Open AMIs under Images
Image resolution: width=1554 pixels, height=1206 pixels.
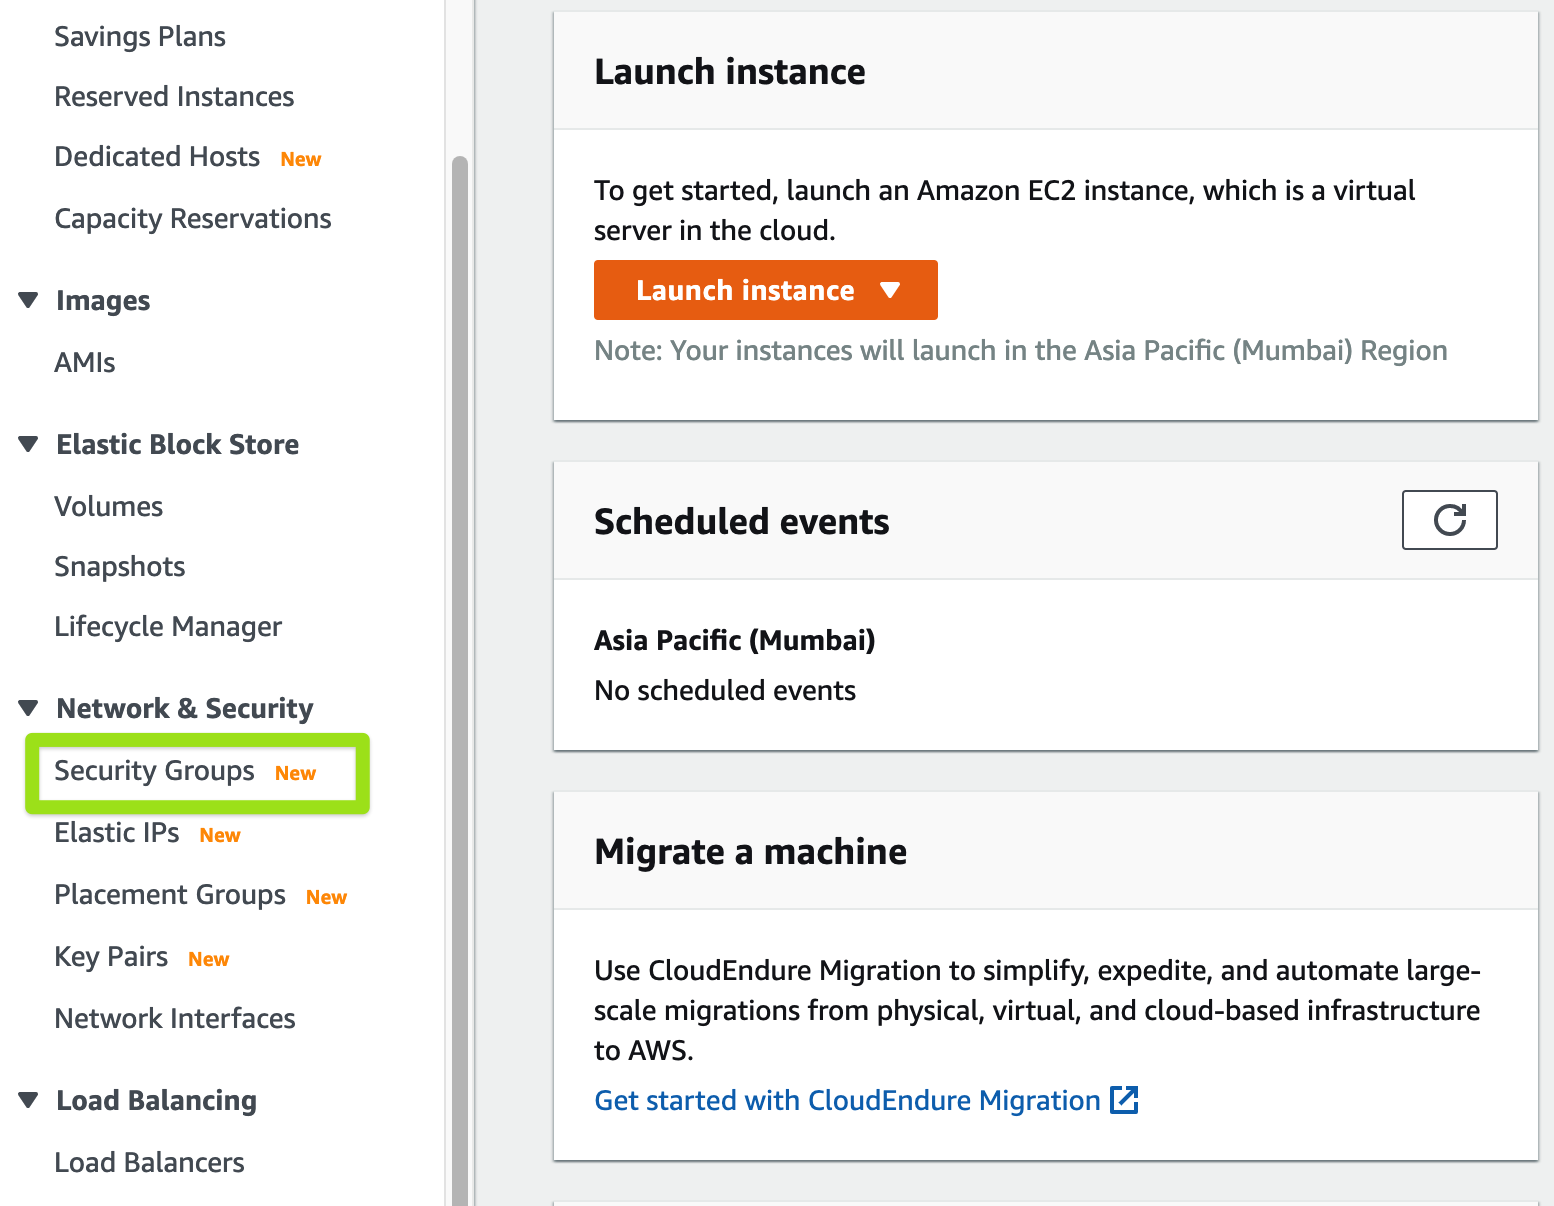coord(85,363)
